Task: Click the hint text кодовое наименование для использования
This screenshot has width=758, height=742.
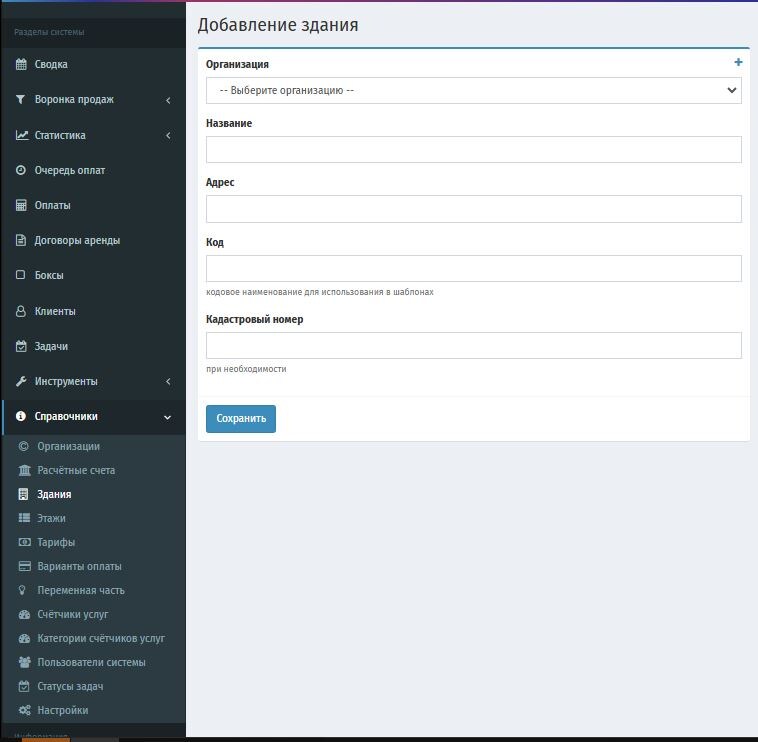Action: pyautogui.click(x=320, y=292)
